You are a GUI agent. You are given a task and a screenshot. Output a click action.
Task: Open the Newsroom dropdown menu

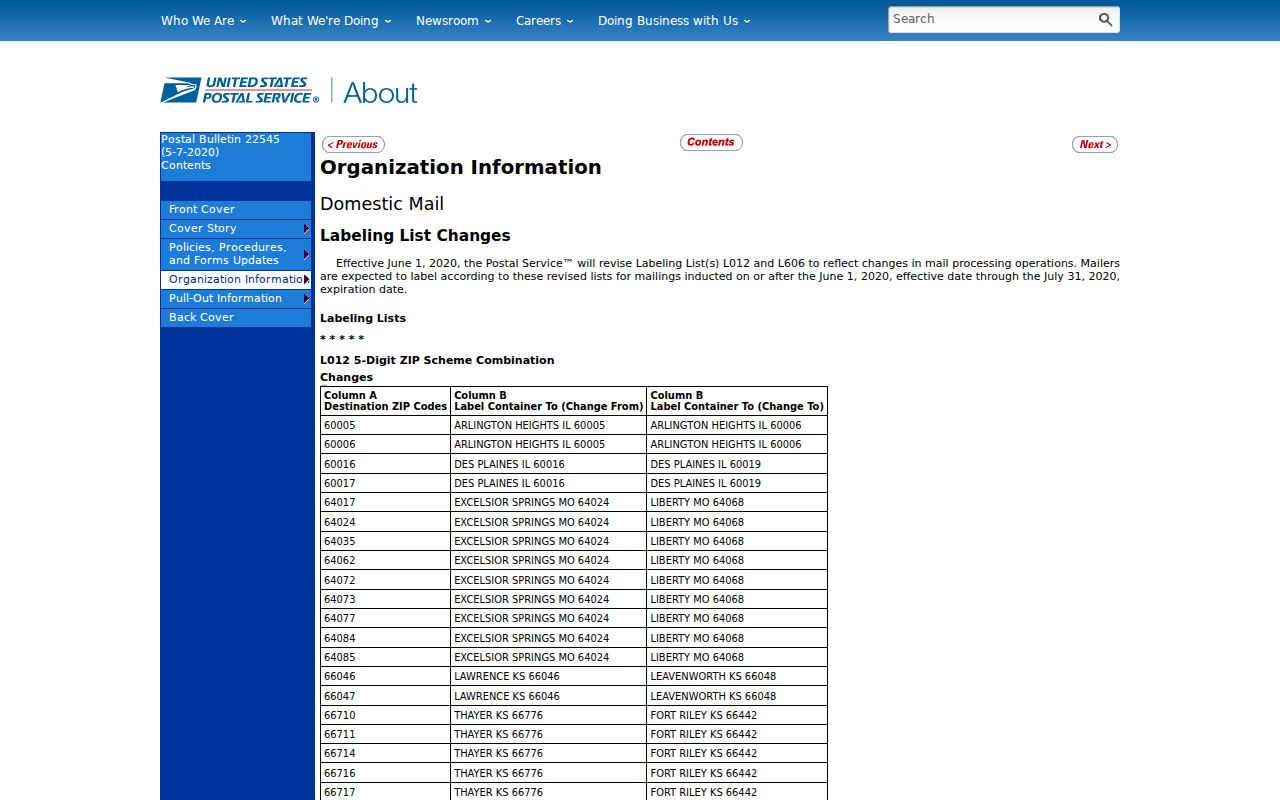coord(454,20)
